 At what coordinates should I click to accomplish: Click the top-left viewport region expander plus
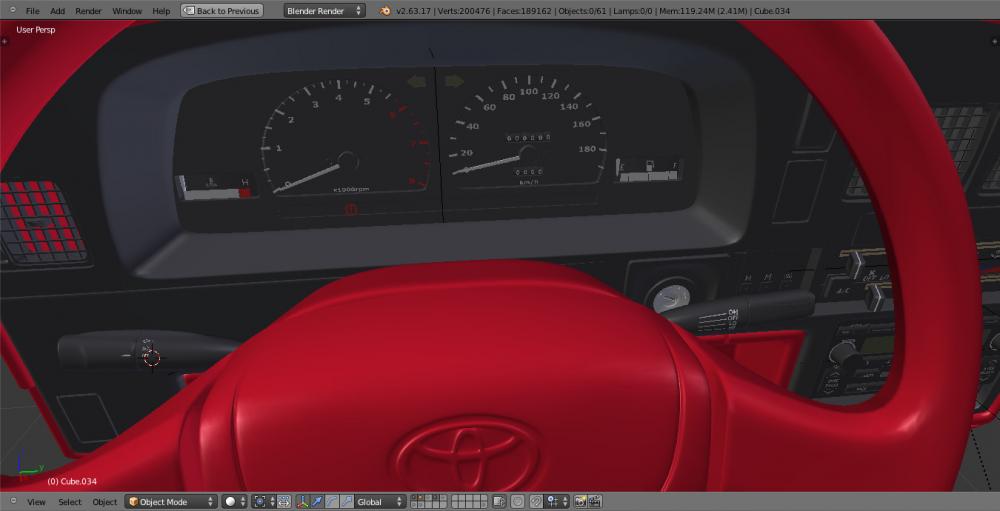tap(4, 41)
